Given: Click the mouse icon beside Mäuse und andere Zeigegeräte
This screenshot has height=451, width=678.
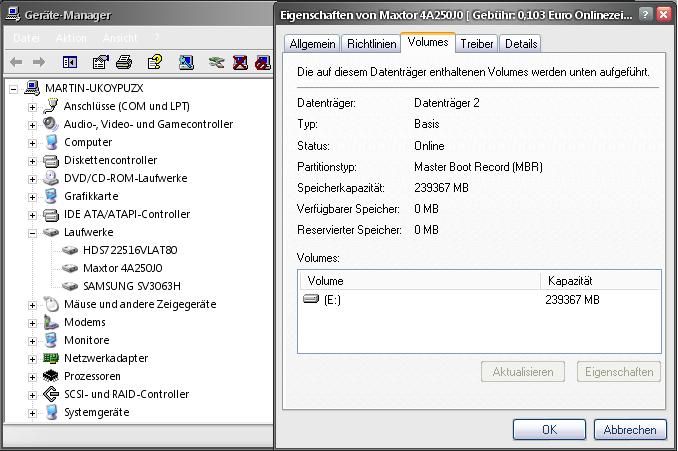Looking at the screenshot, I should (x=51, y=304).
